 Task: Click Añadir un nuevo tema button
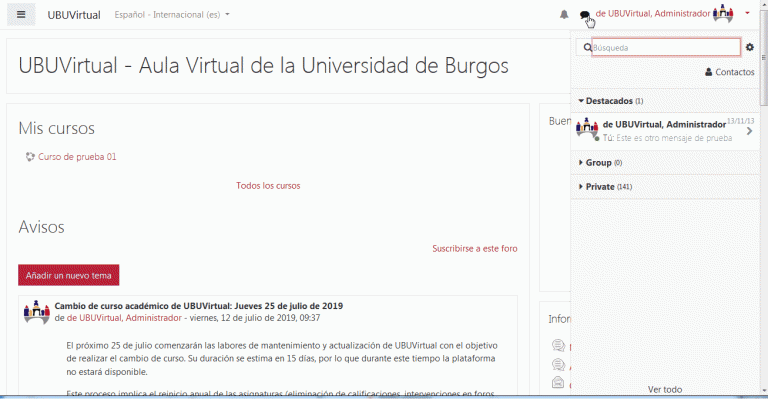69,275
